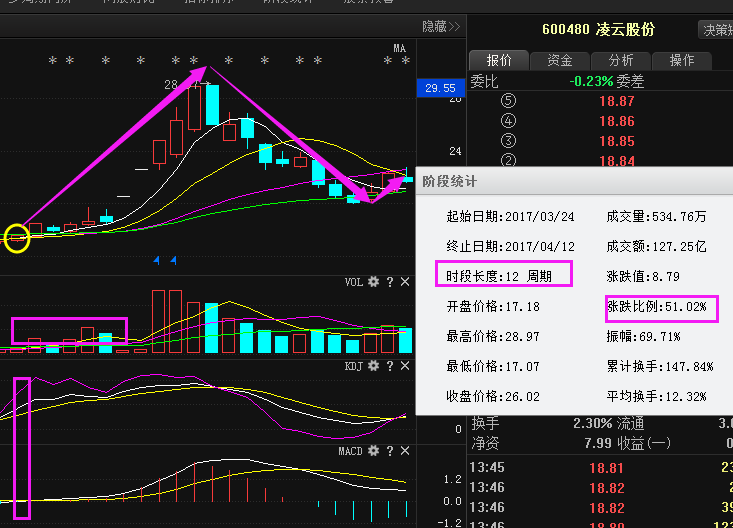The height and width of the screenshot is (528, 733).
Task: Select 最低价格:17.07 entry
Action: tap(493, 366)
